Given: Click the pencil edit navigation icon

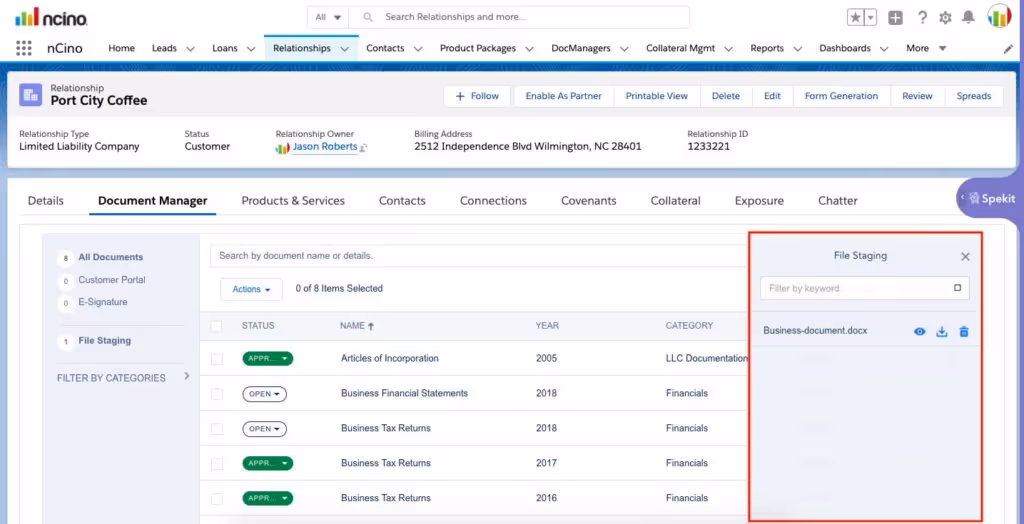Looking at the screenshot, I should pos(1008,48).
